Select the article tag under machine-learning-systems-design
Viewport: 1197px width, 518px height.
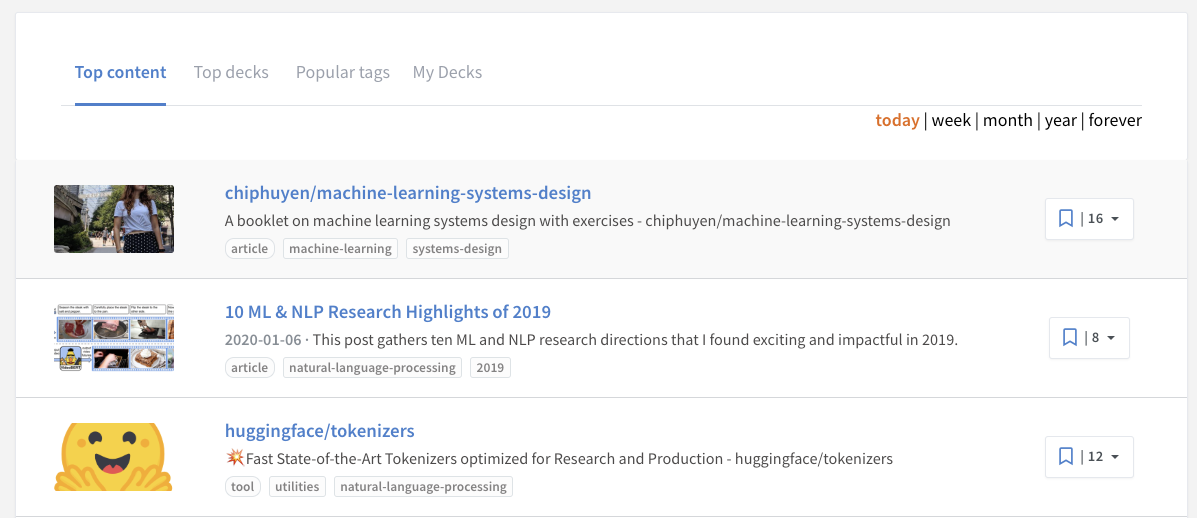(250, 249)
